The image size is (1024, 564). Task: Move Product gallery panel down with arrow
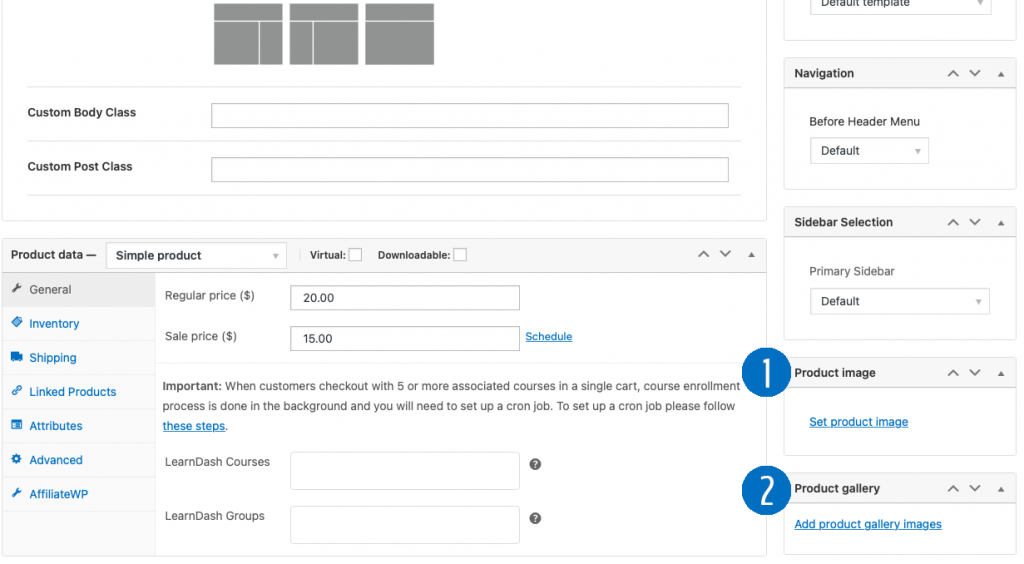pyautogui.click(x=975, y=489)
